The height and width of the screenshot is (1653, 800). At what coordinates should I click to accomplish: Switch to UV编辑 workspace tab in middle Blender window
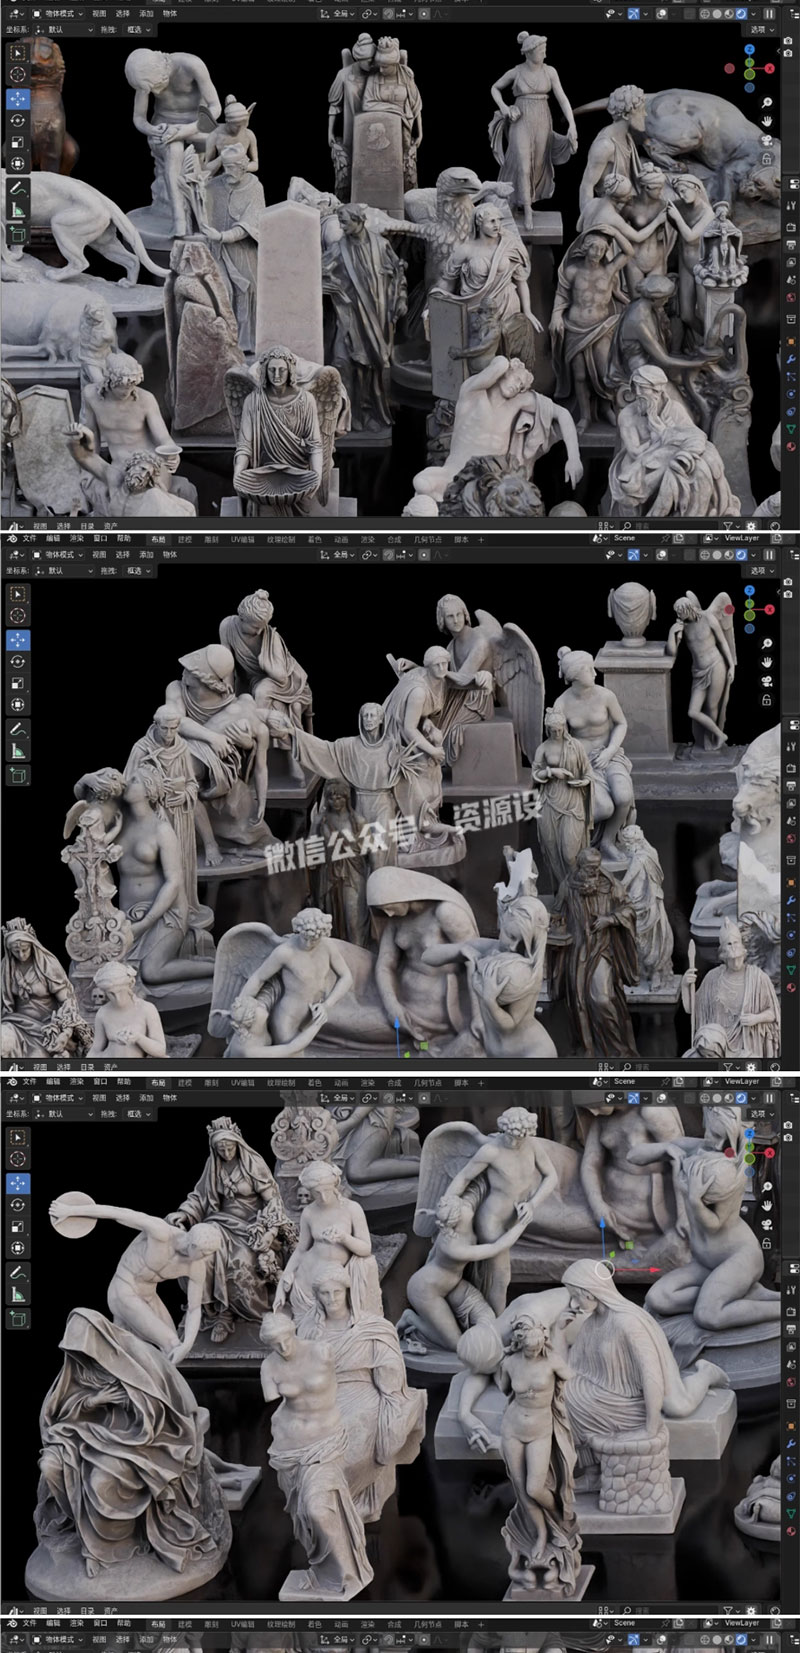tap(242, 538)
